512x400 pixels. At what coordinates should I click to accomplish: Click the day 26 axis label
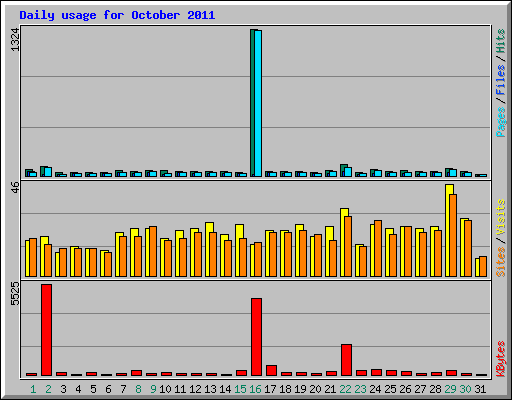click(405, 389)
